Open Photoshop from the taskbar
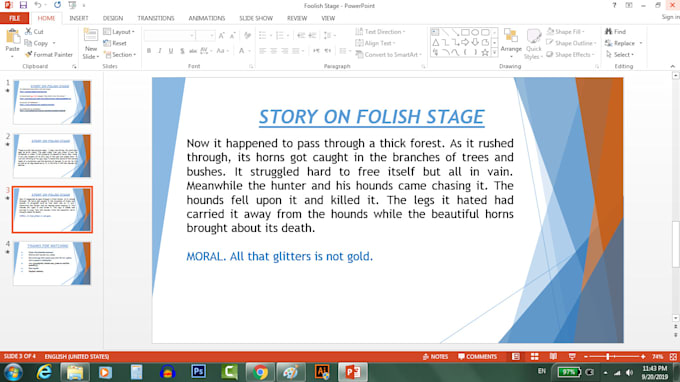 point(198,372)
